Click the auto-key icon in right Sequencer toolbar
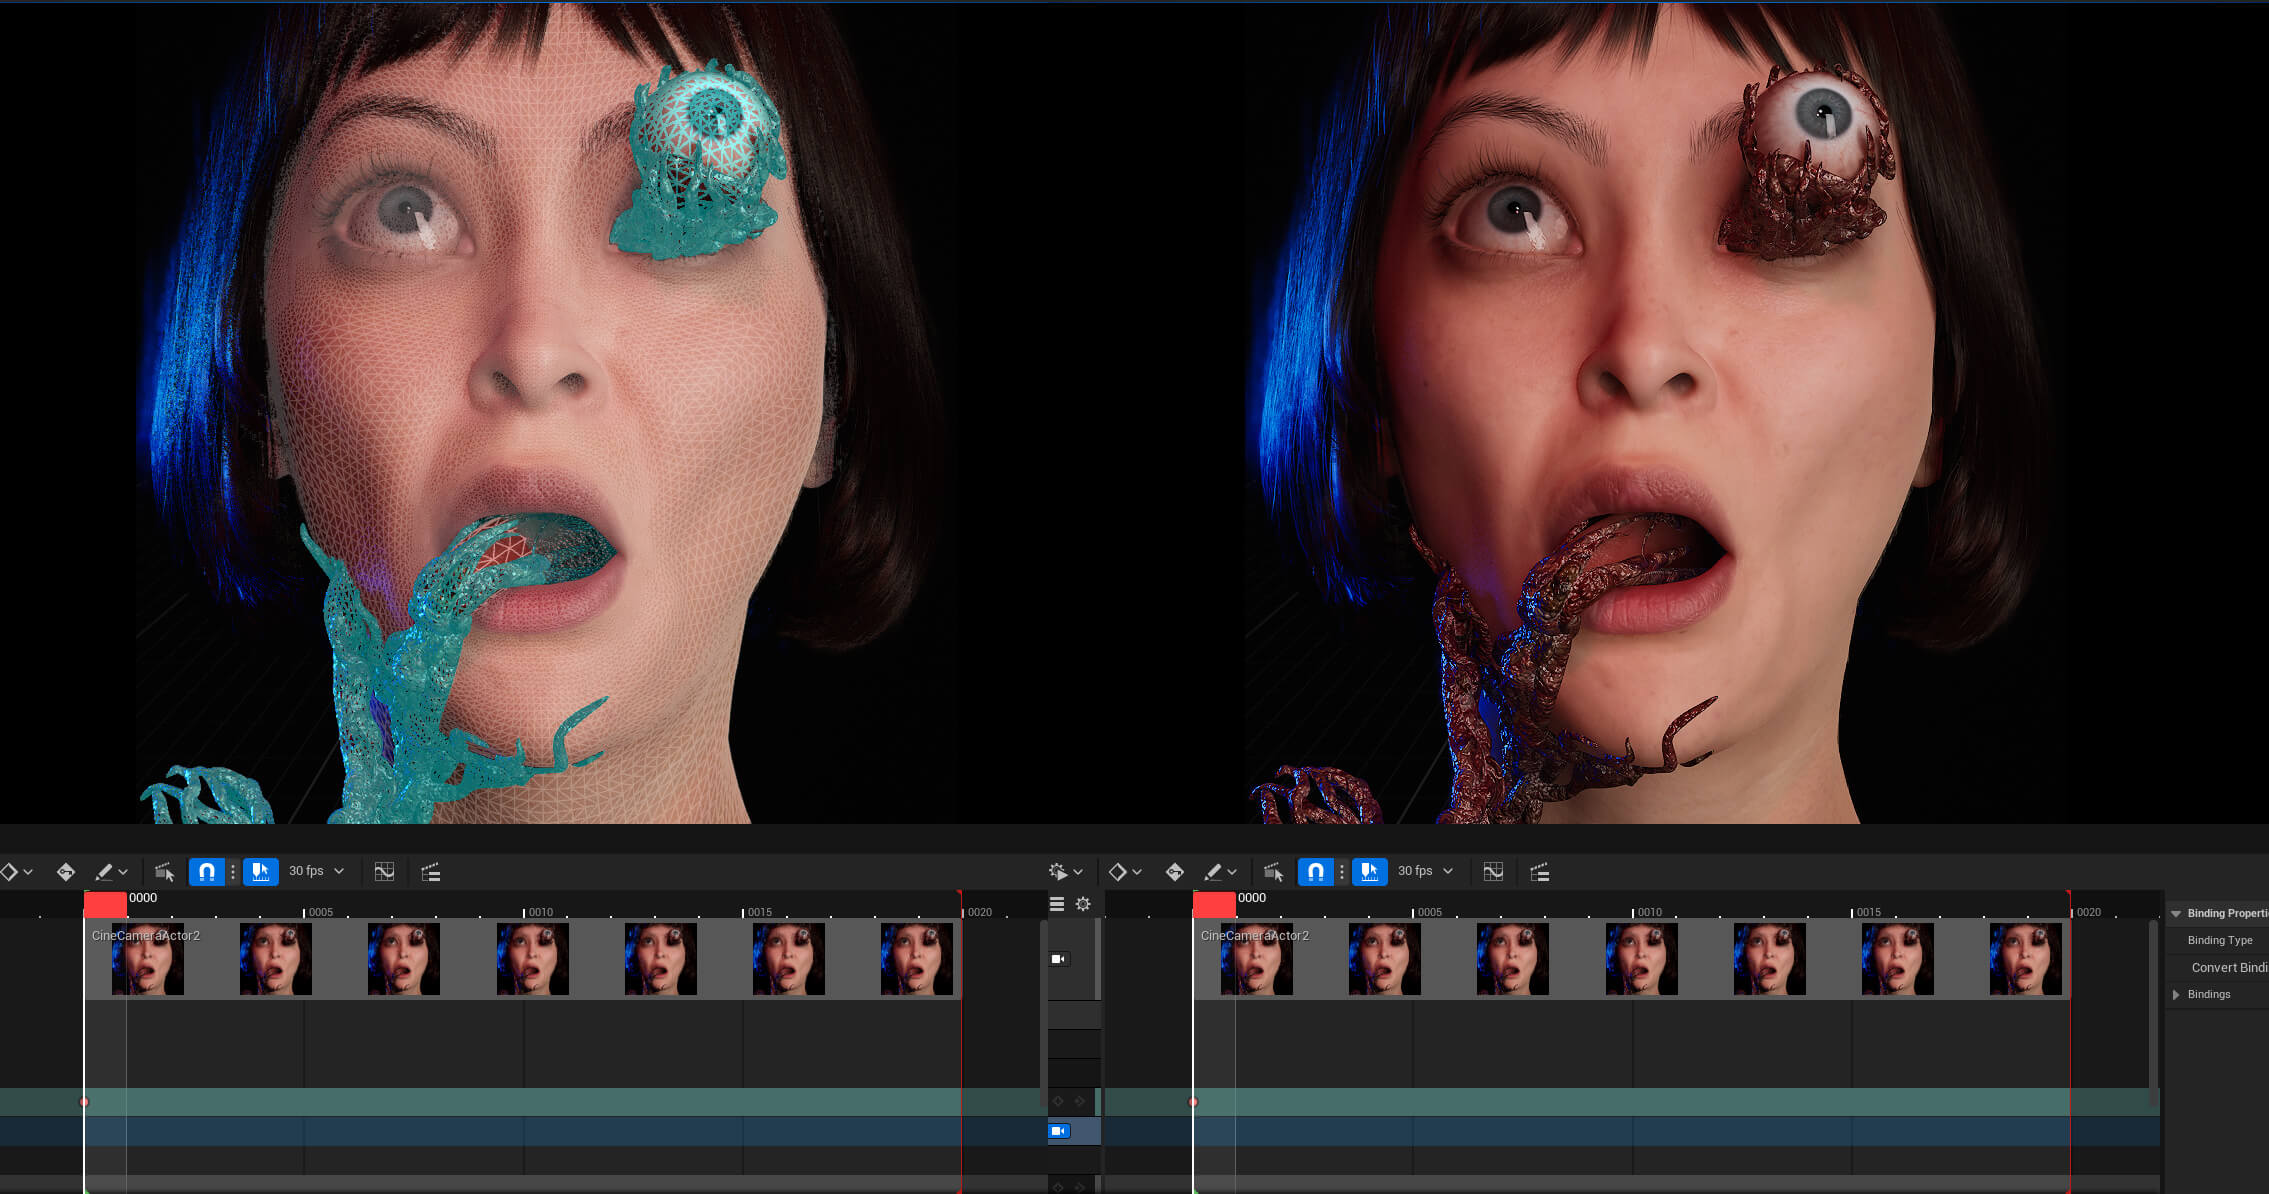The image size is (2269, 1194). coord(1174,872)
